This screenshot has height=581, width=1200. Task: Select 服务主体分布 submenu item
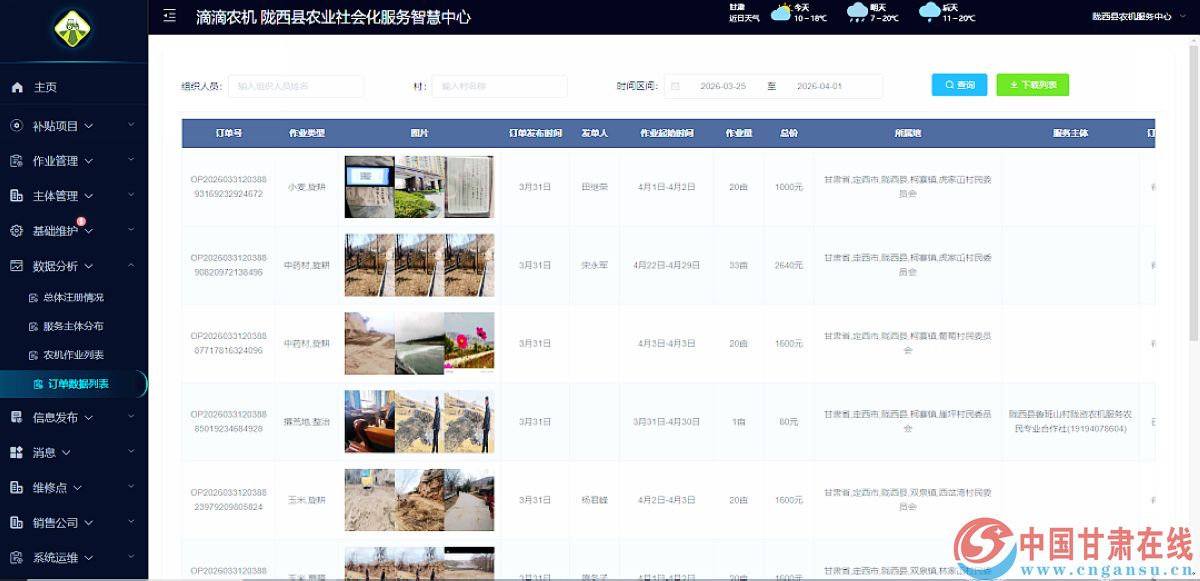pos(73,326)
